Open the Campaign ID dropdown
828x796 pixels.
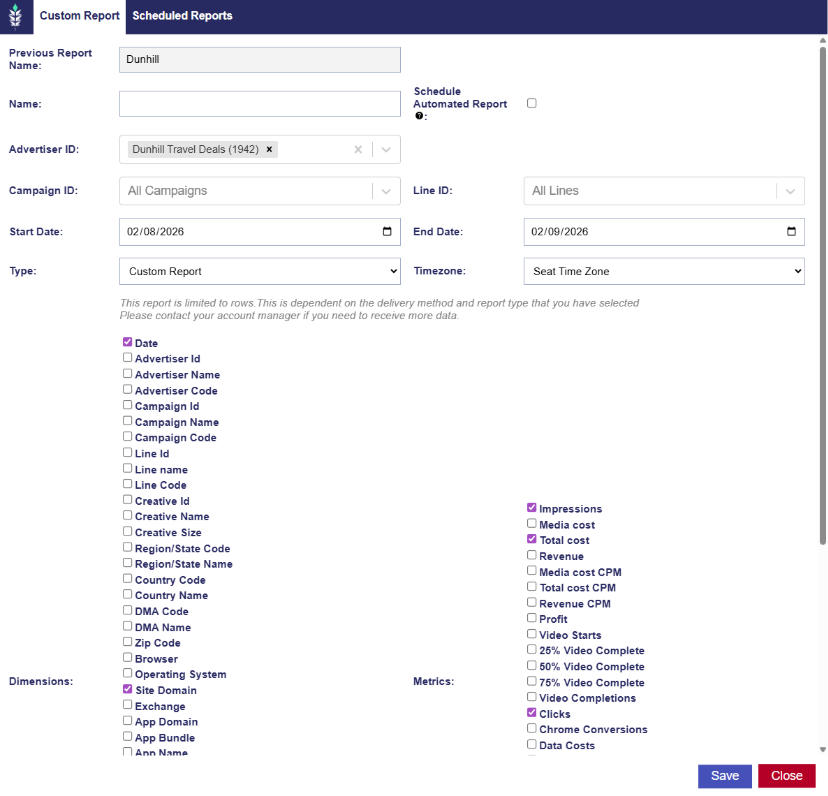point(259,191)
